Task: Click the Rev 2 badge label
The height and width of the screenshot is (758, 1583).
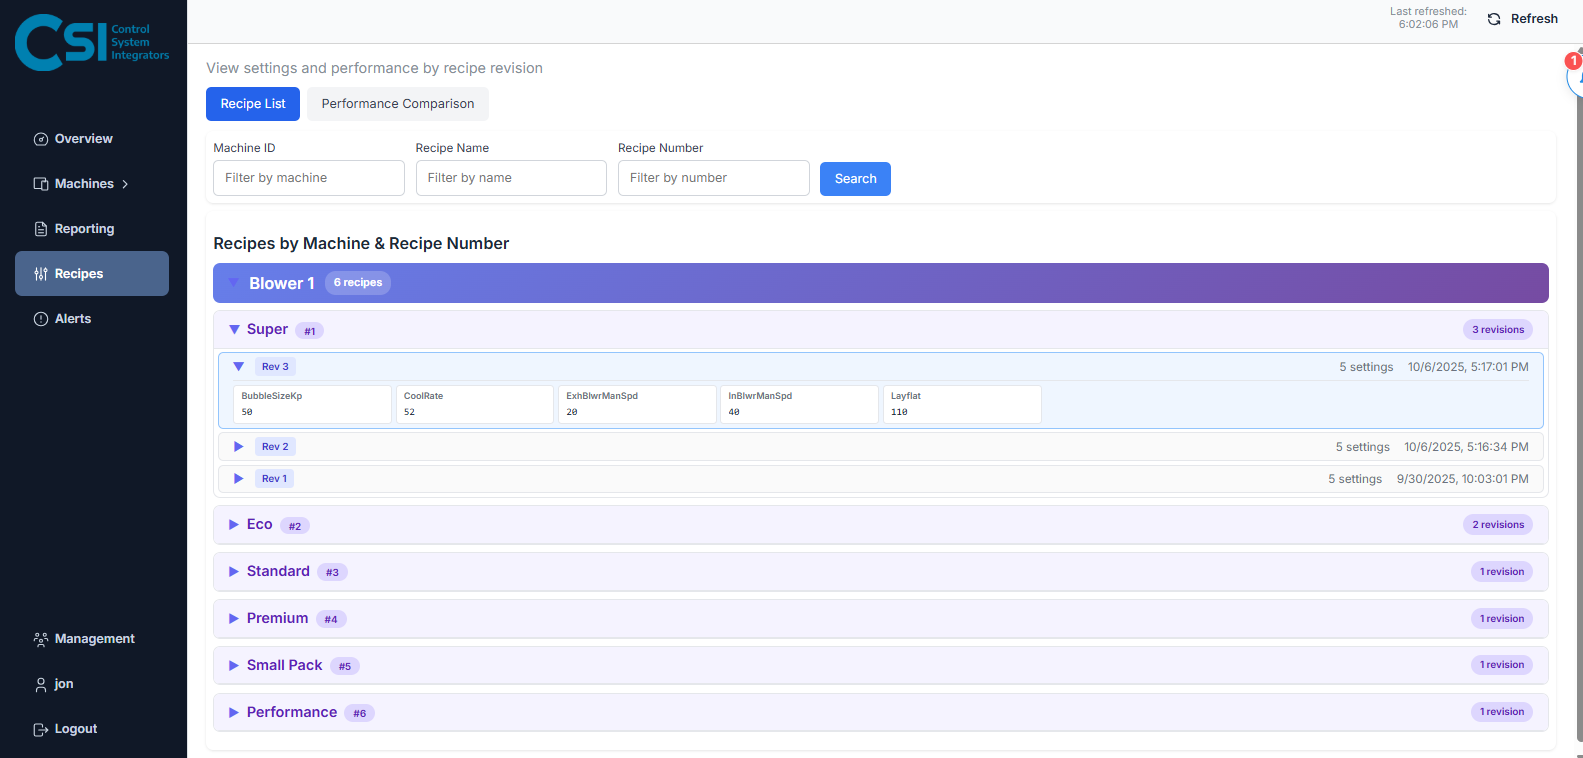Action: click(x=275, y=447)
